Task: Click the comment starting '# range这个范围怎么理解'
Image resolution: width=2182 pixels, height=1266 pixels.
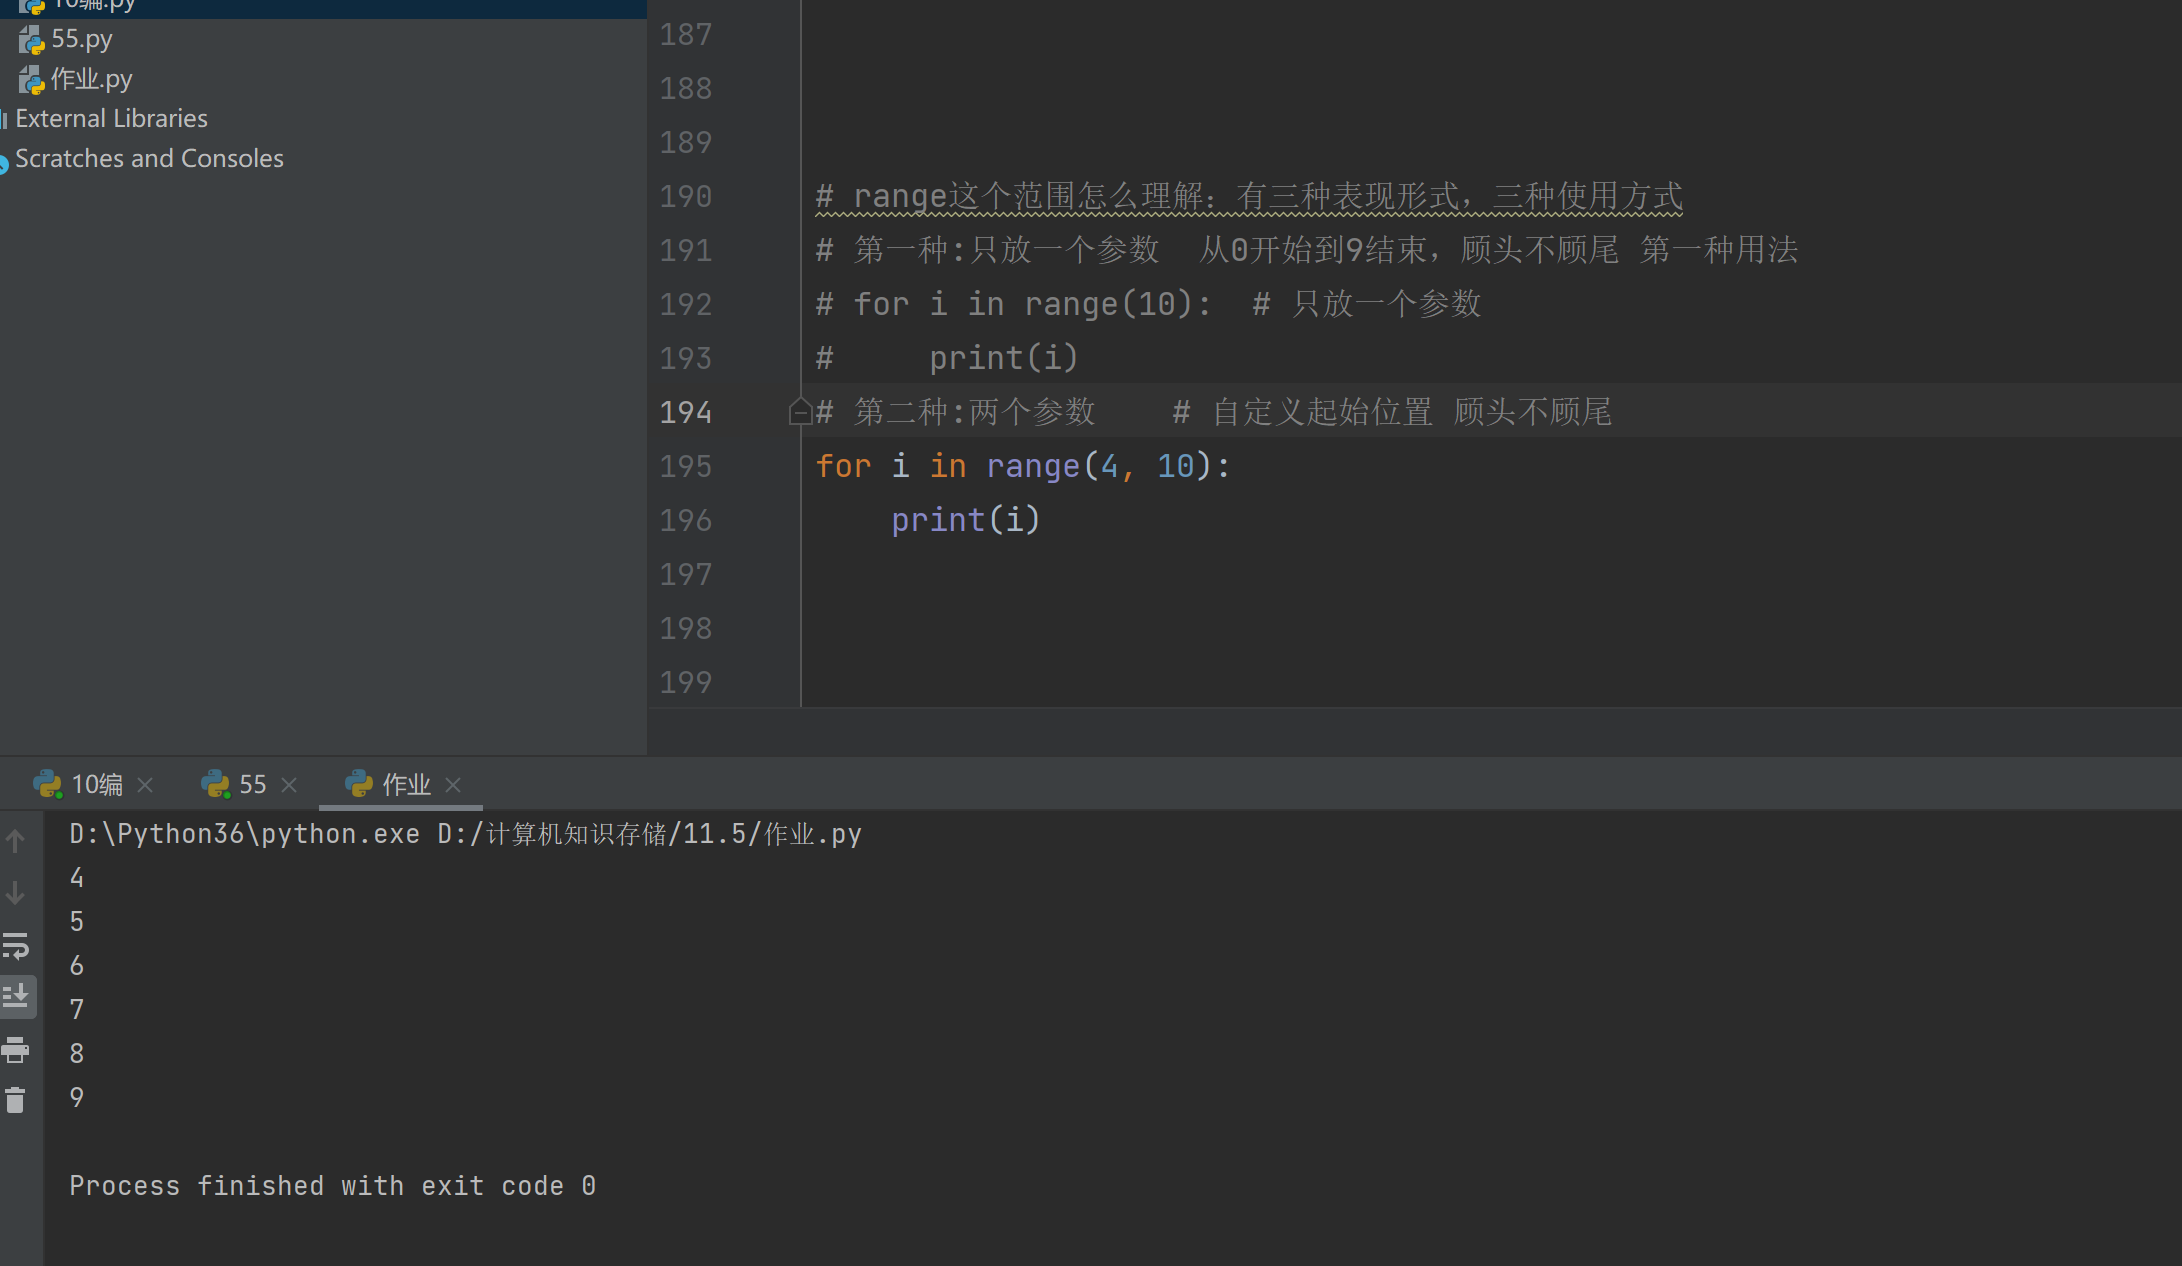Action: coord(1249,197)
